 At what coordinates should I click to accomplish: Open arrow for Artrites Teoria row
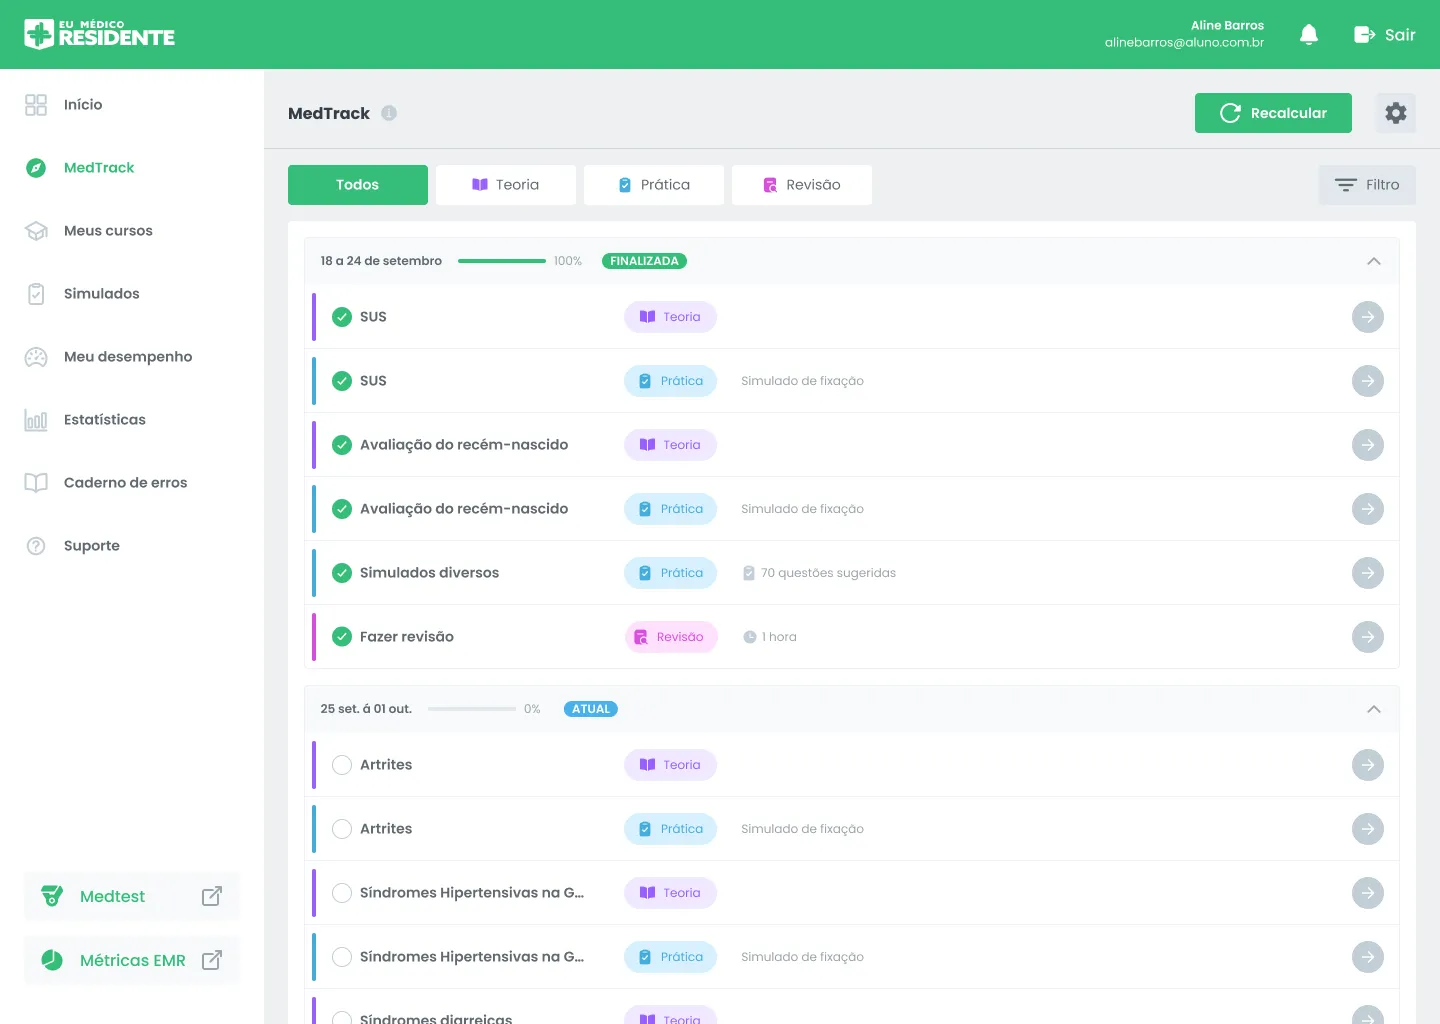pos(1368,765)
